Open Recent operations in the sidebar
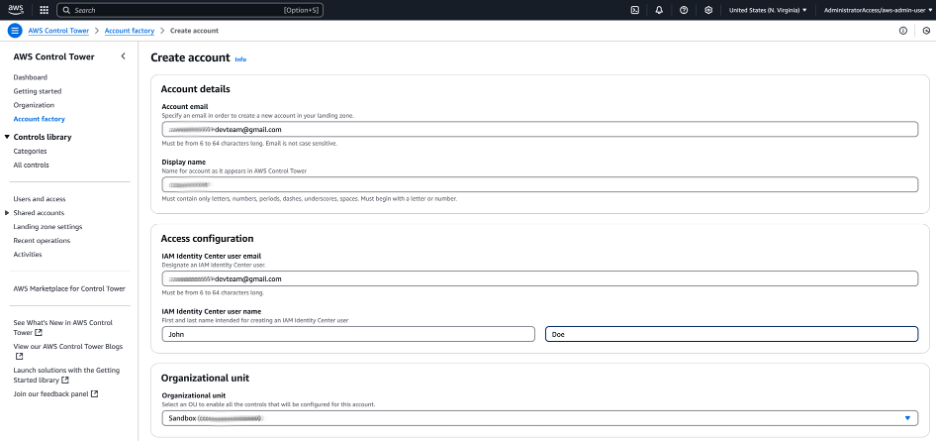Screen dimensions: 936x442 click(x=42, y=240)
